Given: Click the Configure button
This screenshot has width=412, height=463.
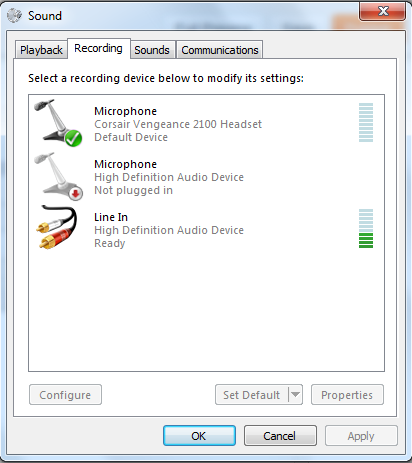Looking at the screenshot, I should pos(65,395).
